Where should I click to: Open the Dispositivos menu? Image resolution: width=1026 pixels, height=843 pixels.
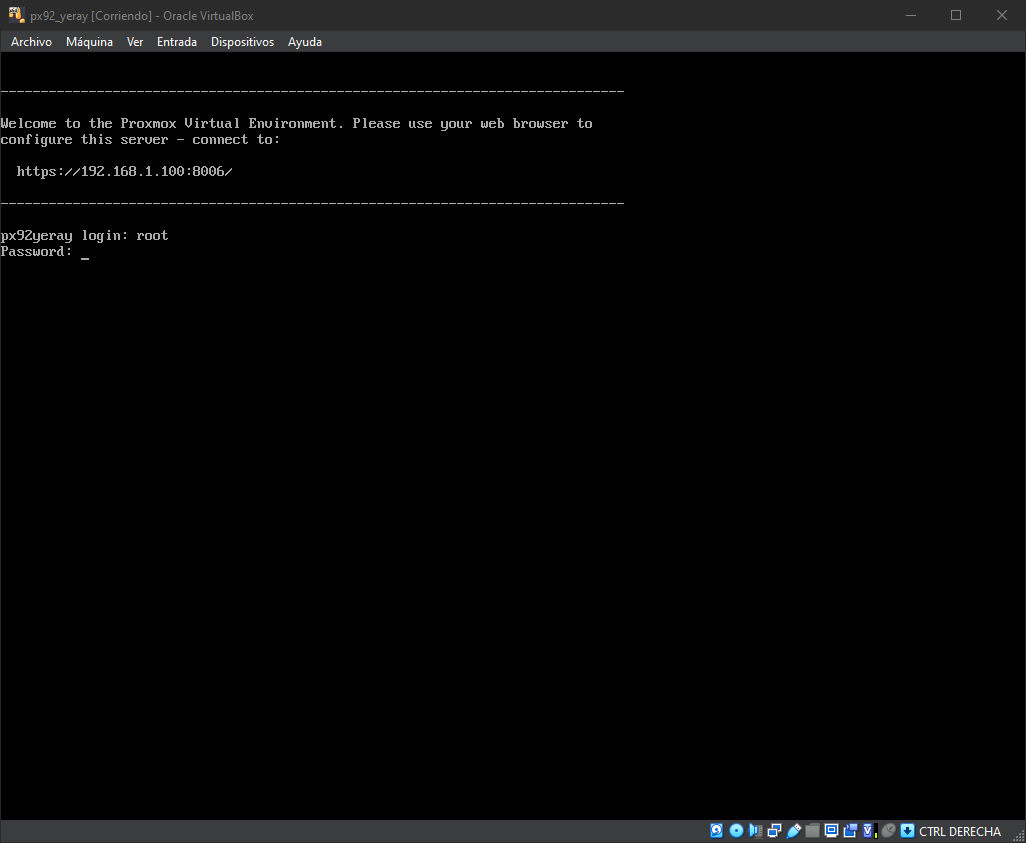(242, 42)
